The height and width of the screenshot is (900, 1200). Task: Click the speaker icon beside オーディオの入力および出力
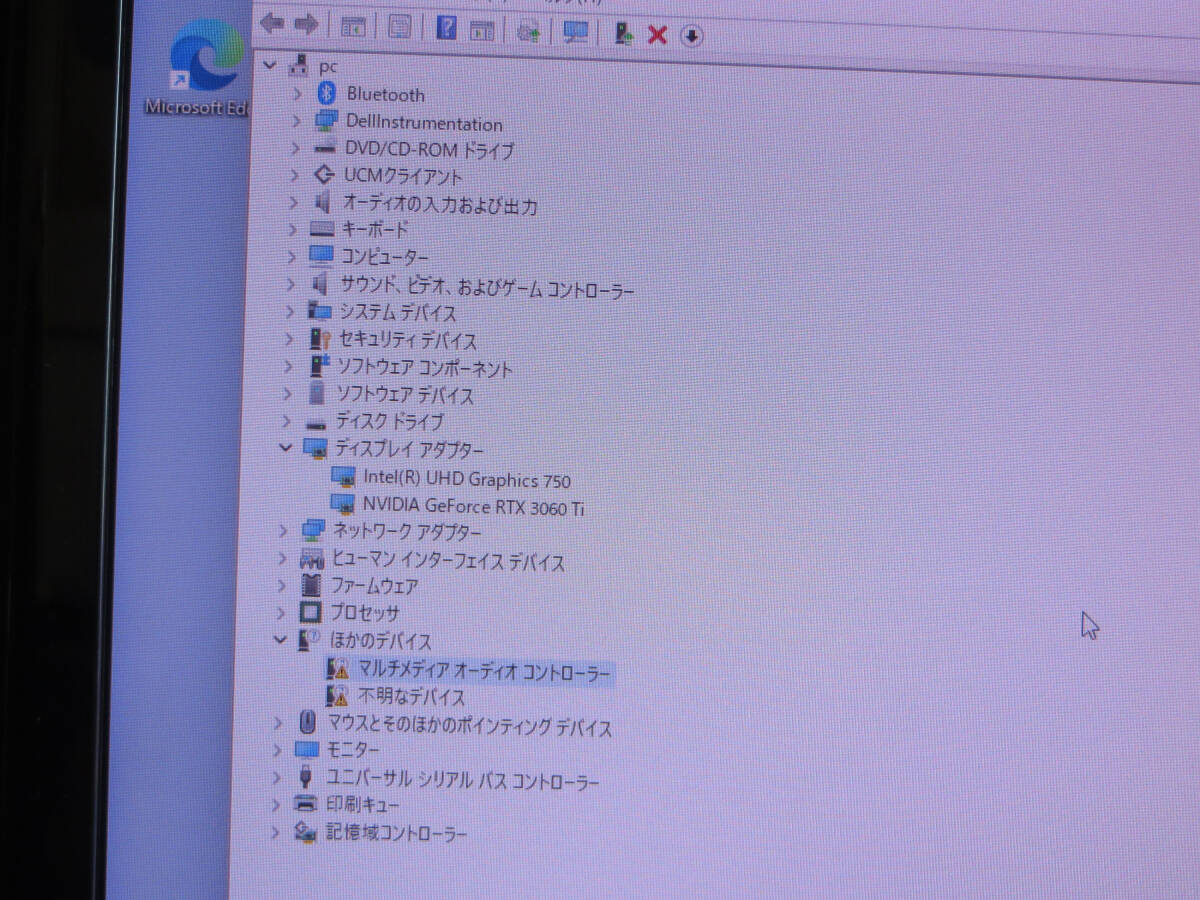(x=323, y=202)
